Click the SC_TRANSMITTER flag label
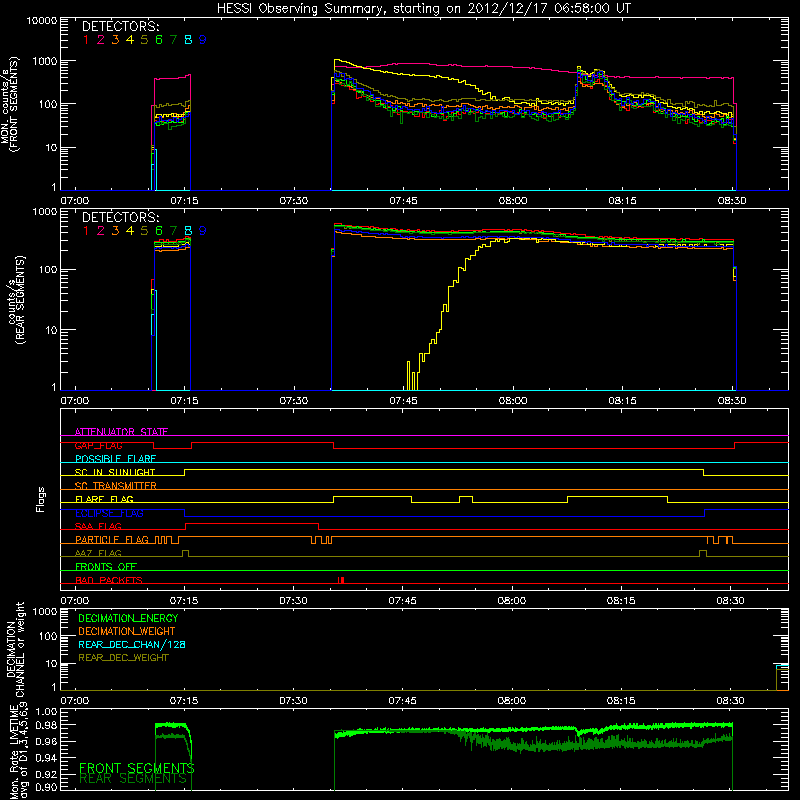Image resolution: width=800 pixels, height=800 pixels. pyautogui.click(x=115, y=485)
